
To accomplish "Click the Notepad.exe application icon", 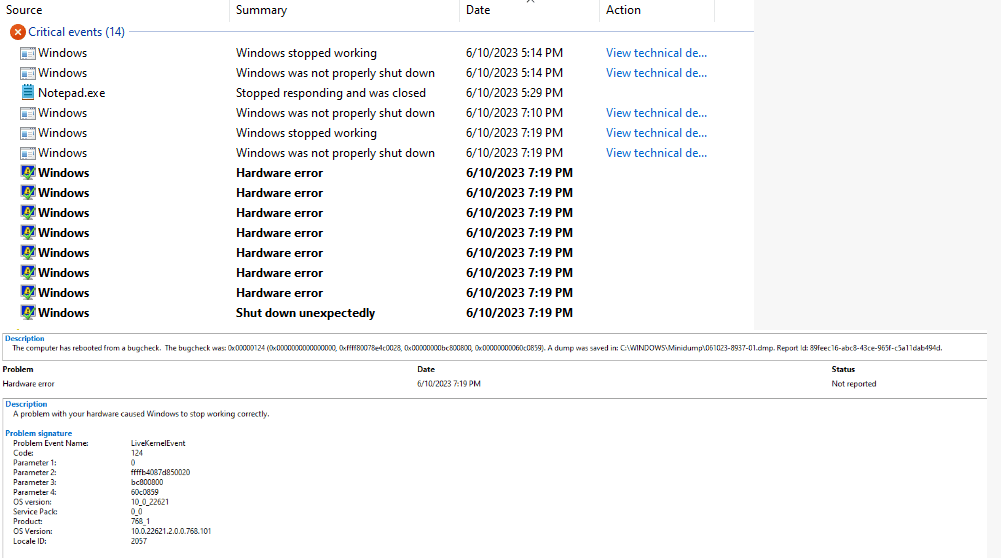I will pyautogui.click(x=27, y=93).
